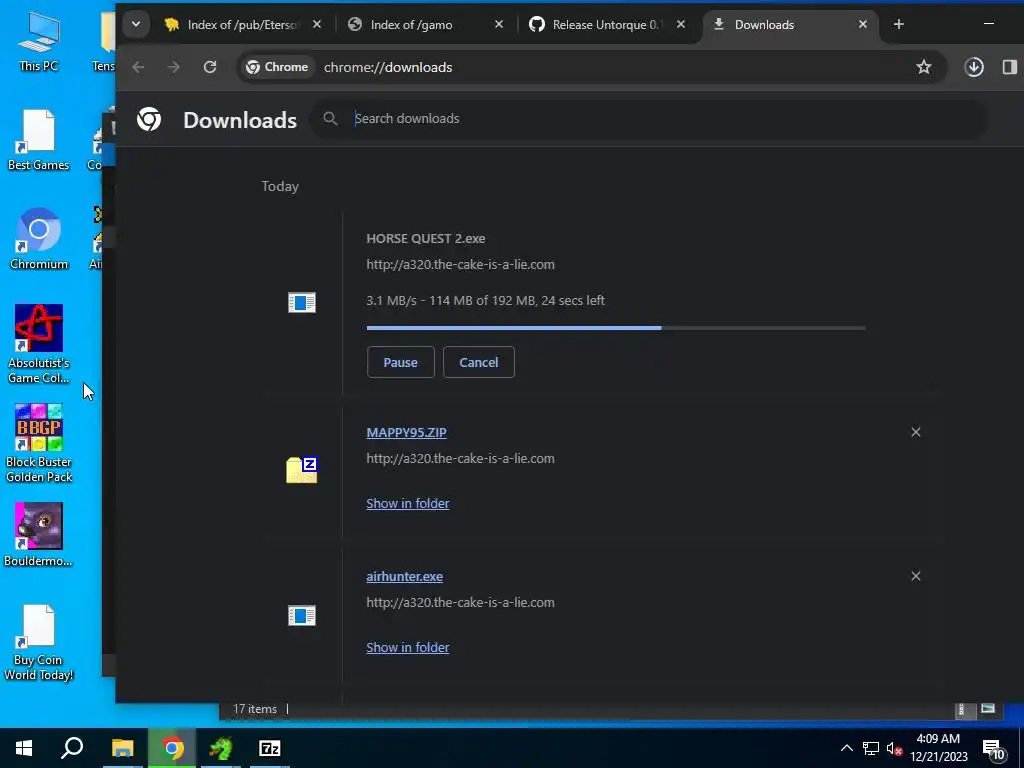Select Buy Coin World Today! shortcut
Image resolution: width=1024 pixels, height=768 pixels.
click(x=39, y=643)
